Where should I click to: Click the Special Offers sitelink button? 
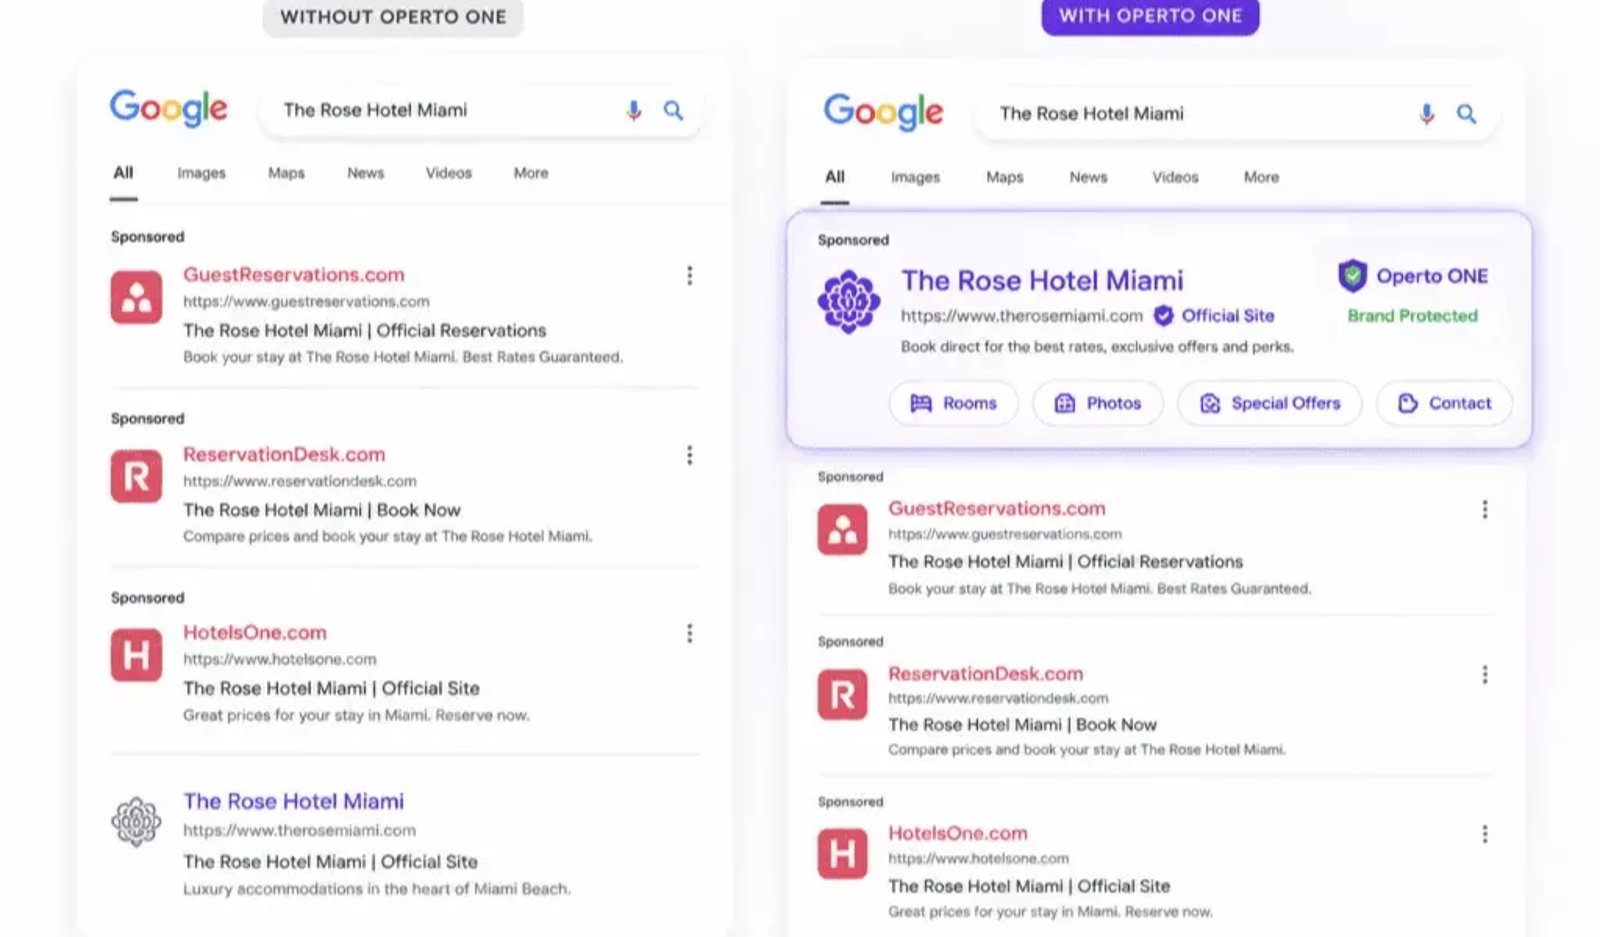tap(1270, 403)
